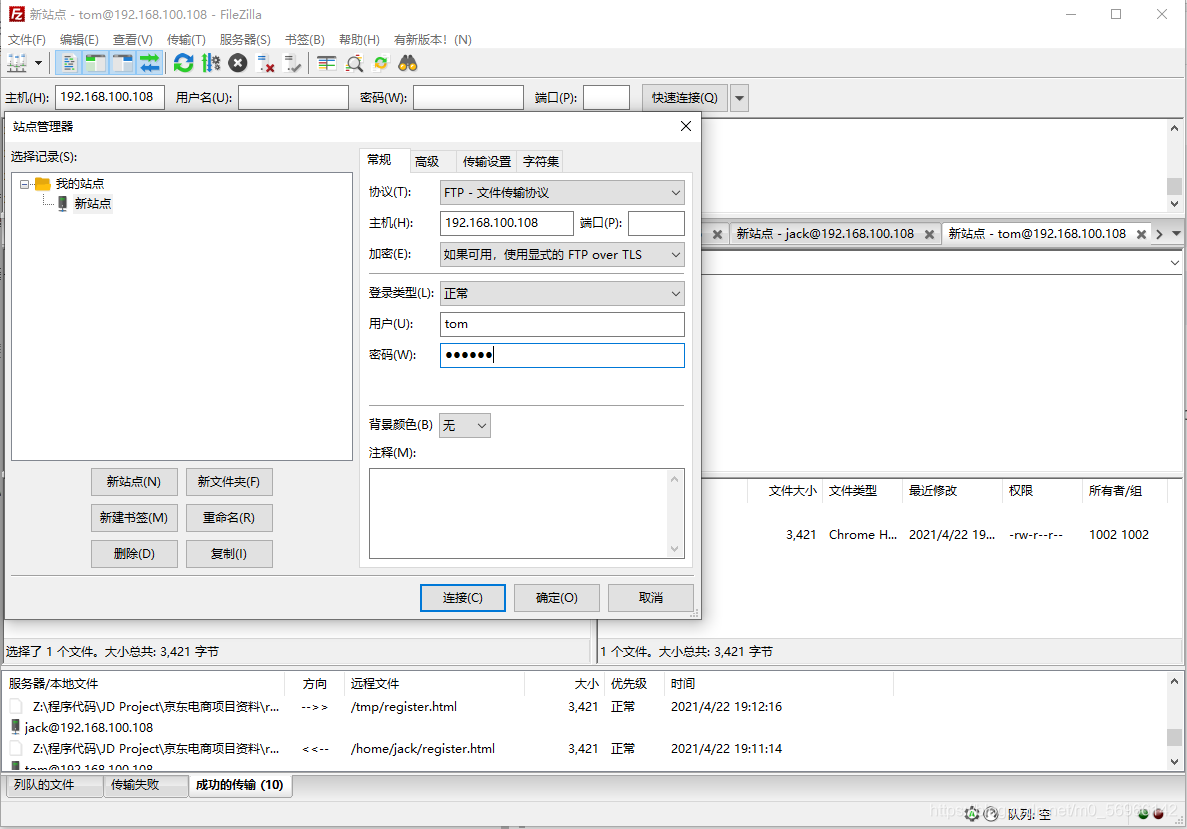Click the FileZilla logo in title bar
Screen dimensions: 1187x829
click(x=17, y=14)
